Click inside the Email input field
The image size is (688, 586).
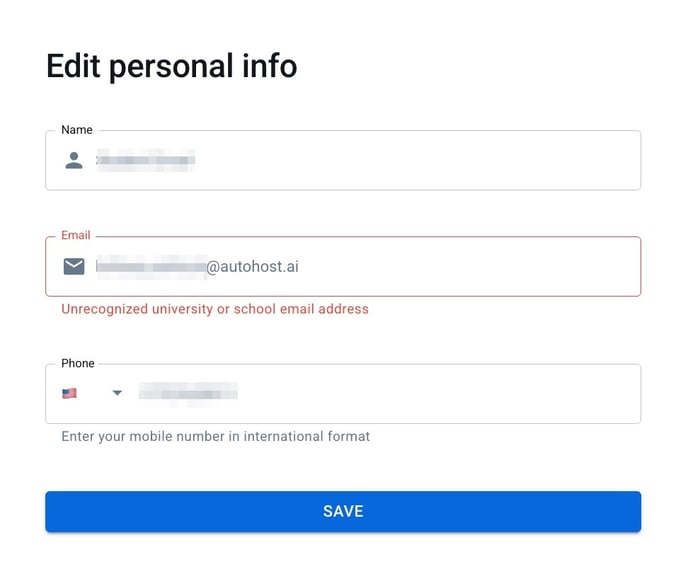(x=450, y=266)
